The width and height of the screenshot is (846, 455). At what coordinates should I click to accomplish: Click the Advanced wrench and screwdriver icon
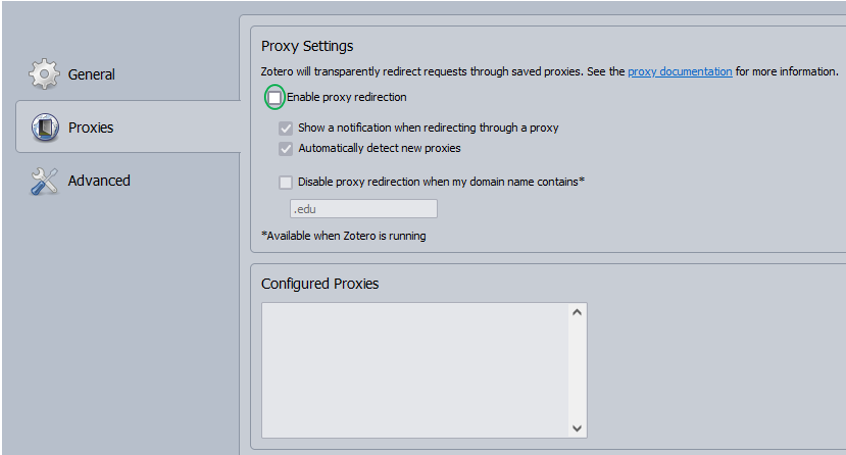44,181
